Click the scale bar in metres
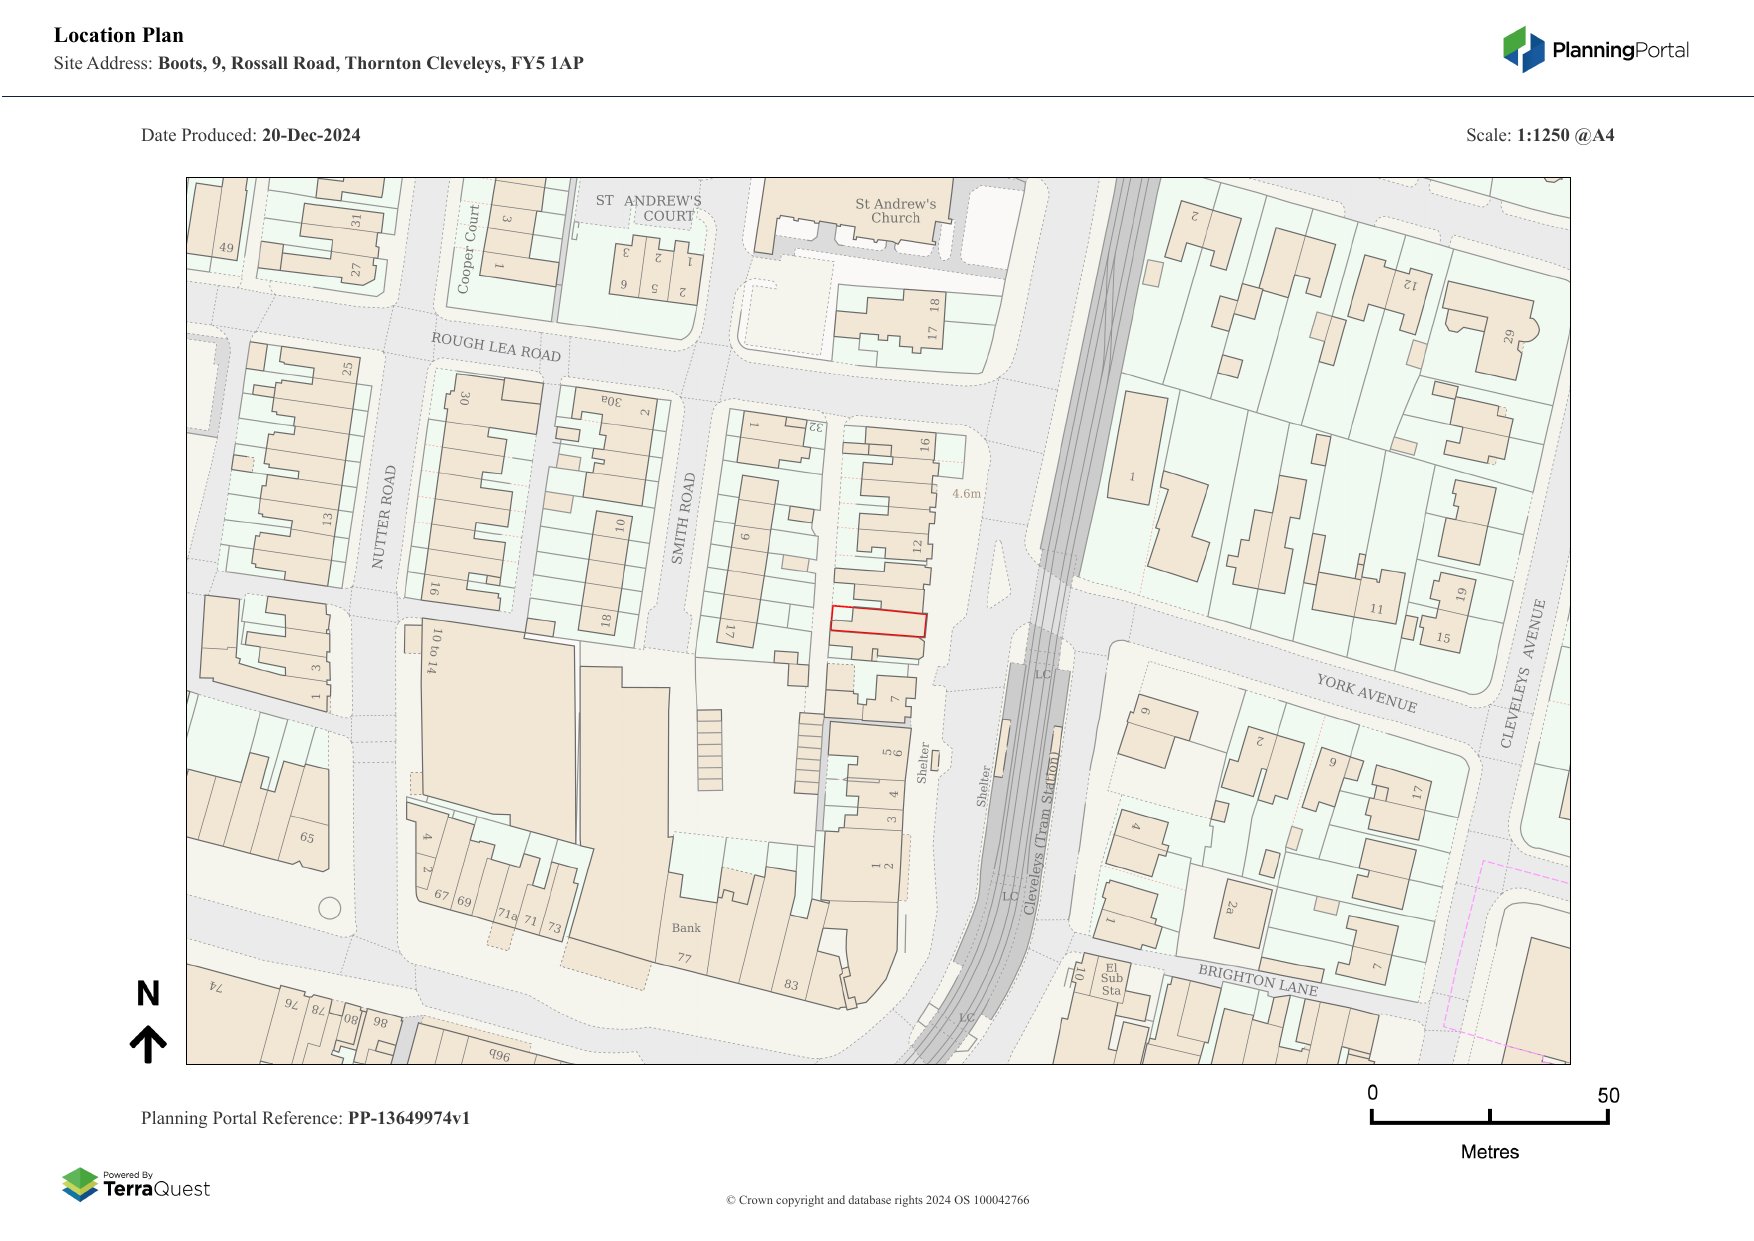1754x1241 pixels. click(1489, 1117)
